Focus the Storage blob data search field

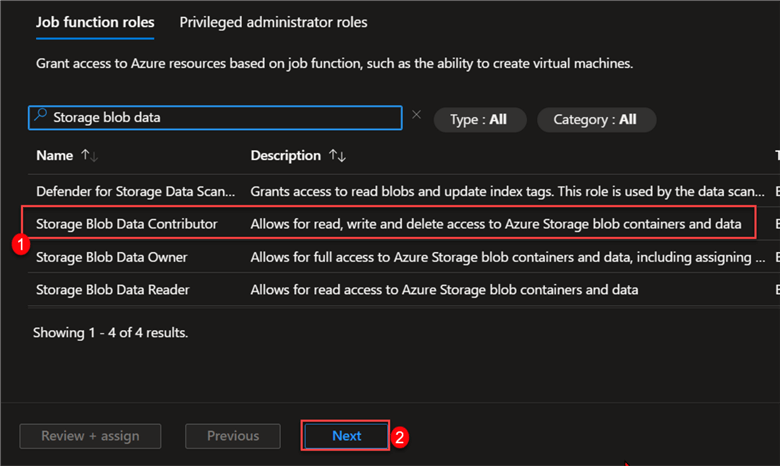tap(220, 117)
